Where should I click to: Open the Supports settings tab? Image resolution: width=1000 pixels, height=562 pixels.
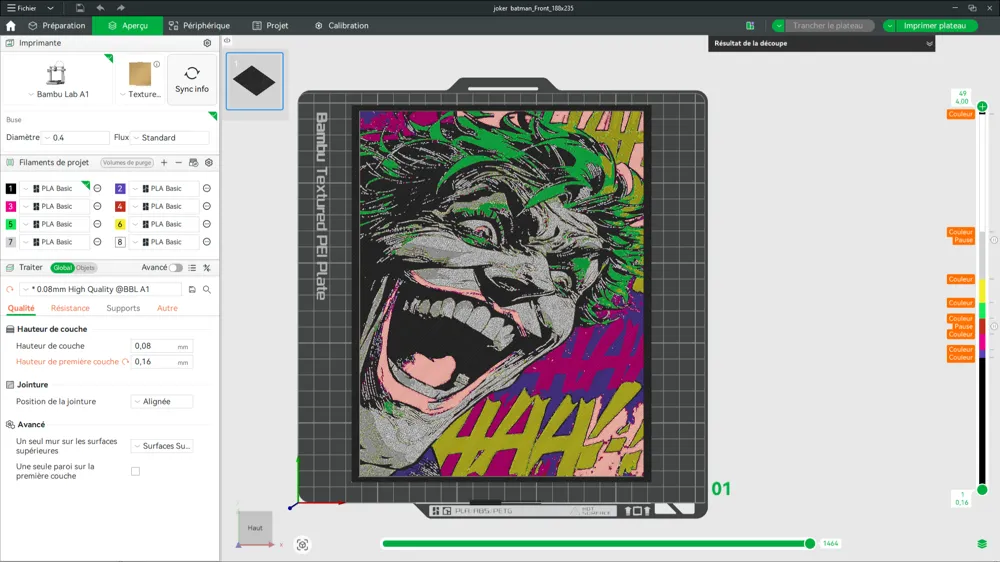click(x=123, y=308)
